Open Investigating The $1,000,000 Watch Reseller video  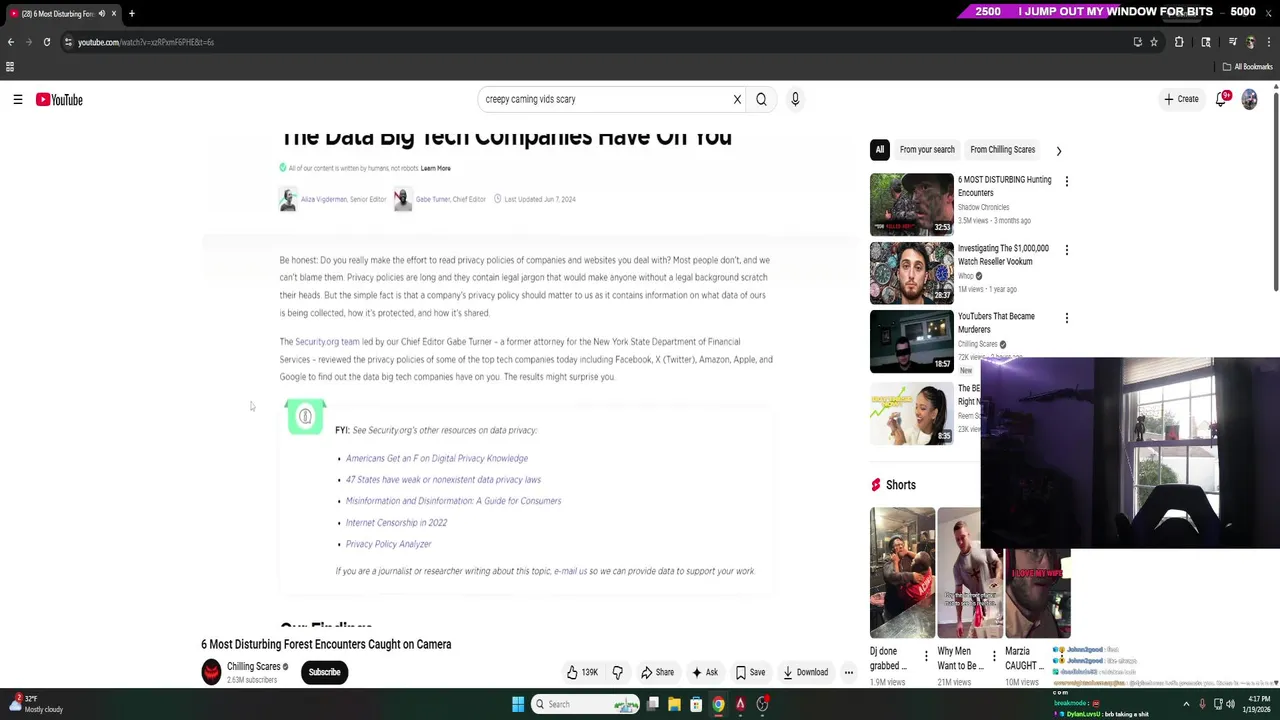tap(911, 272)
